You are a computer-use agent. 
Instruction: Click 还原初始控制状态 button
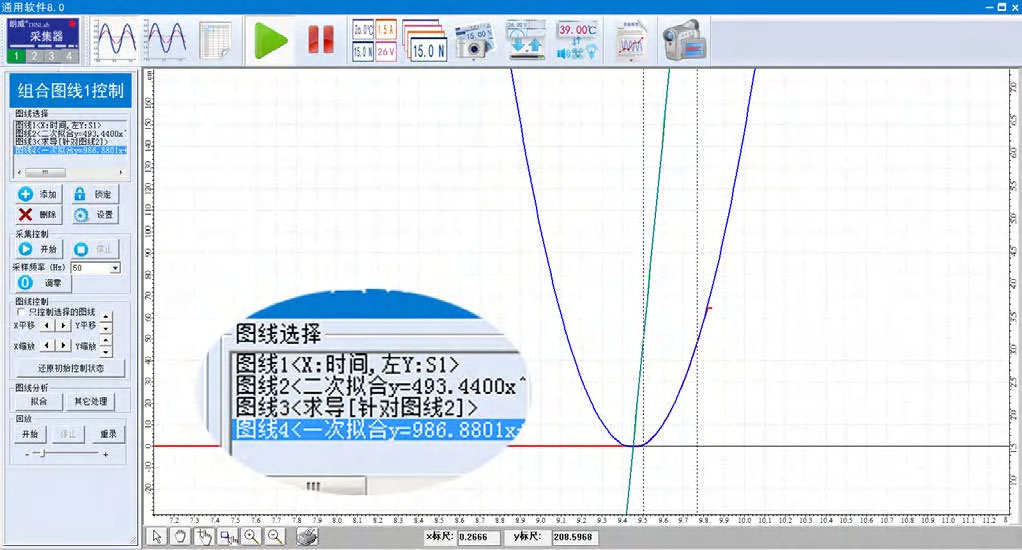point(67,368)
